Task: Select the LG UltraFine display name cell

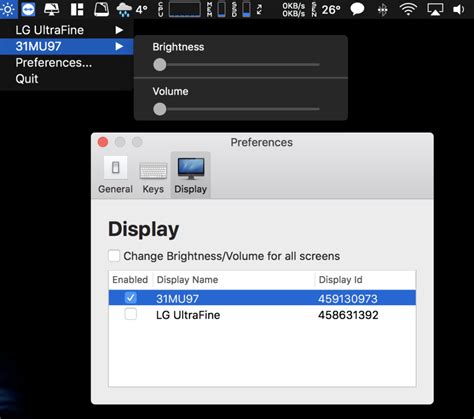Action: 188,315
